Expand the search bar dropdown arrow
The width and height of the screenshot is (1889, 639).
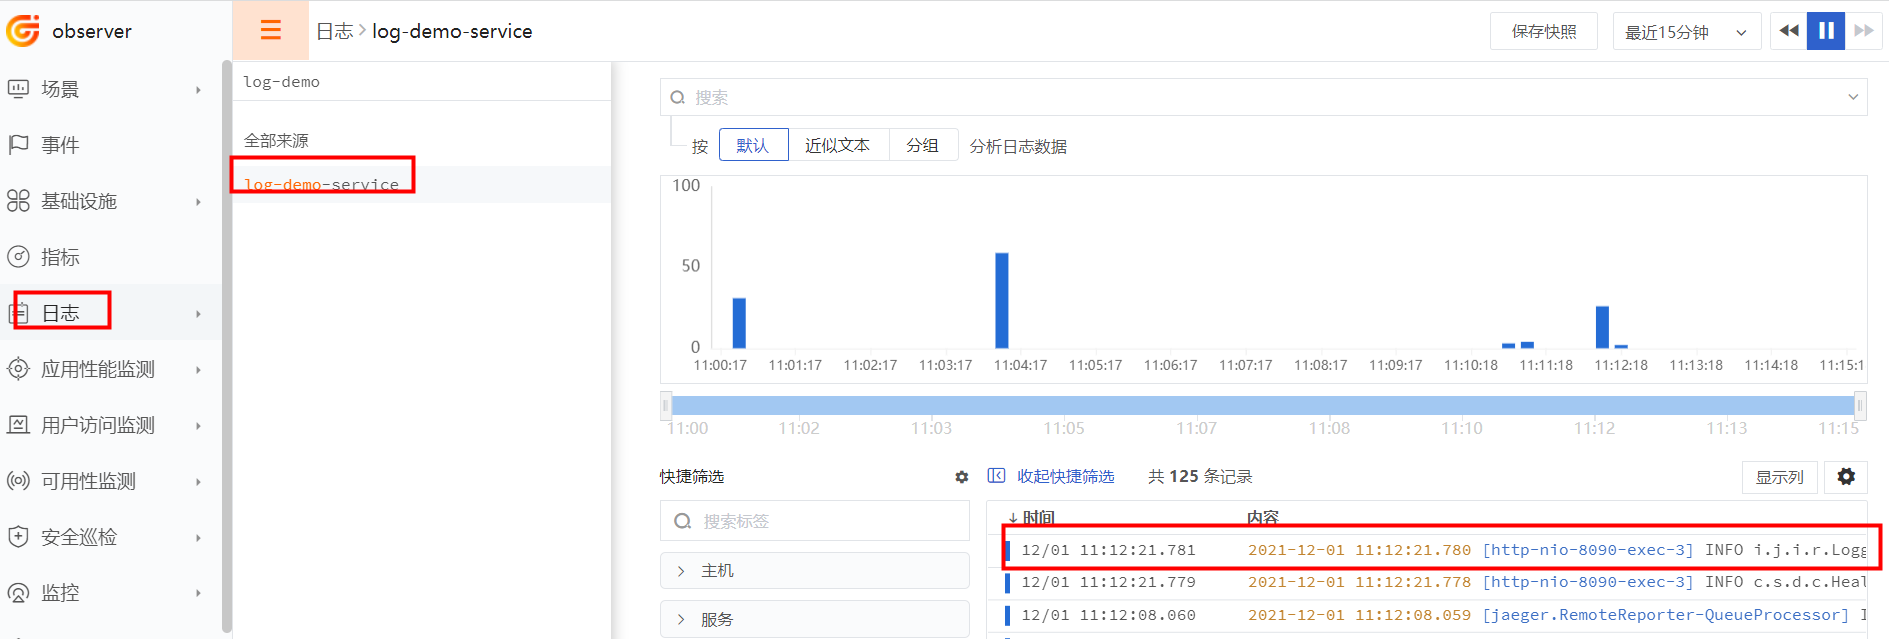click(x=1853, y=97)
